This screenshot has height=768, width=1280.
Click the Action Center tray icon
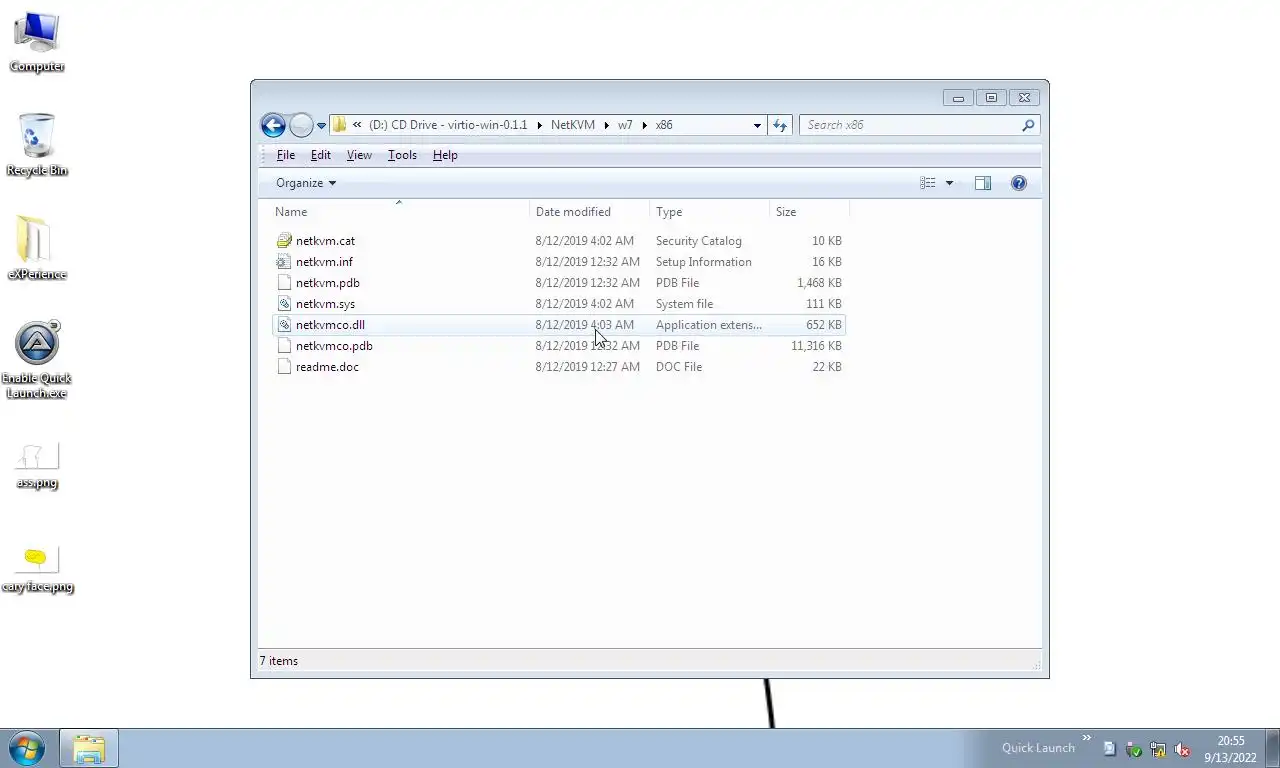[x=1109, y=749]
